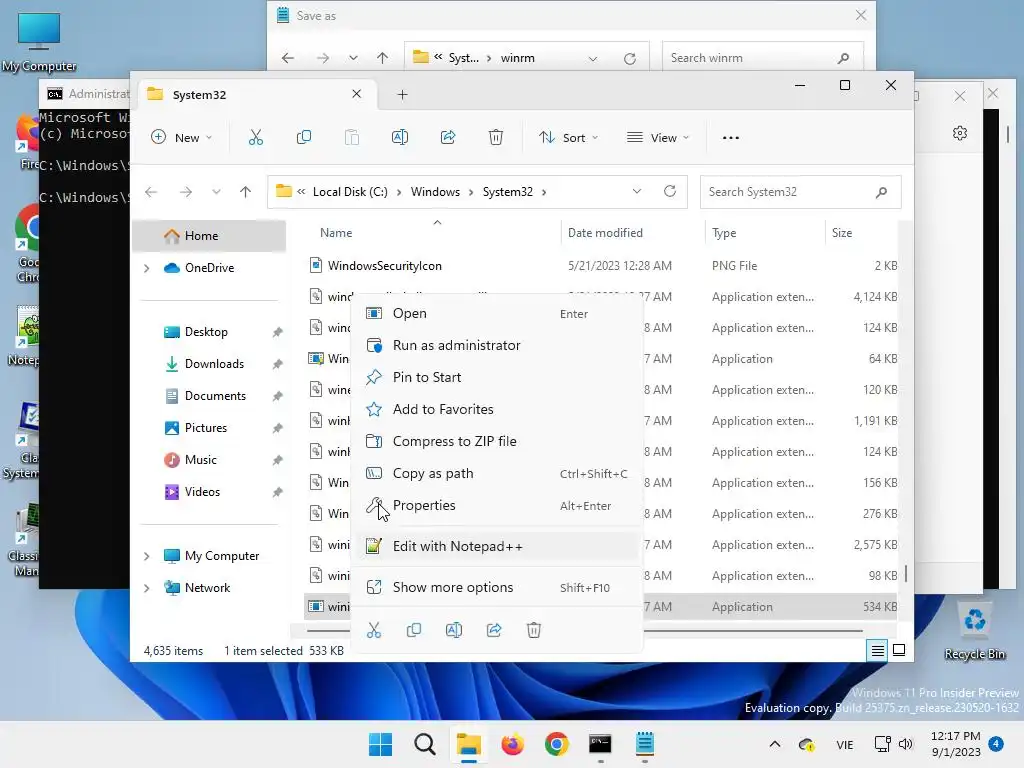Viewport: 1024px width, 768px height.
Task: Open Google Chrome from the taskbar
Action: [556, 744]
